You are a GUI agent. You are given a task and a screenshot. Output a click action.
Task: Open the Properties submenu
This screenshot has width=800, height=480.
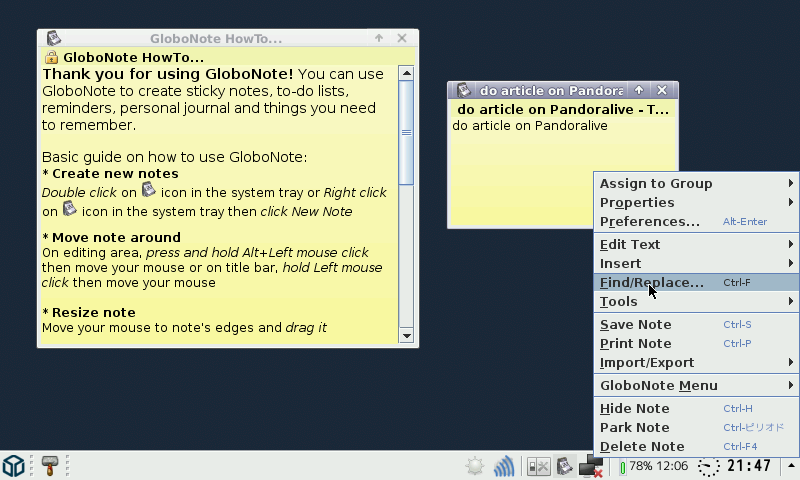coord(697,203)
